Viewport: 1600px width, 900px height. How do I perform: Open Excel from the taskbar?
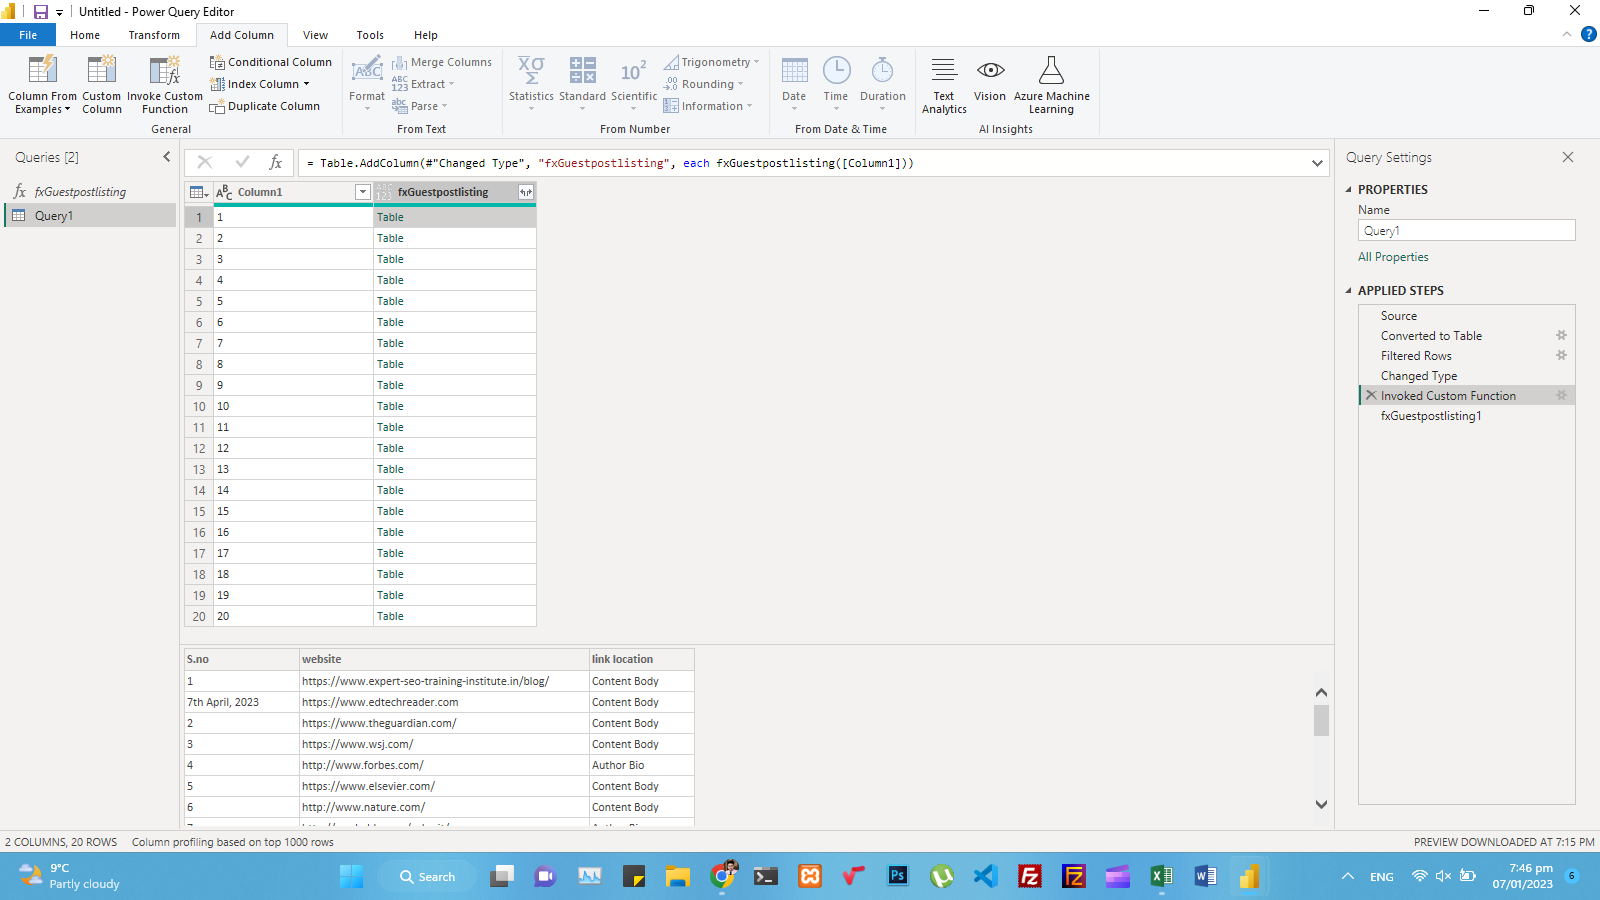1161,877
